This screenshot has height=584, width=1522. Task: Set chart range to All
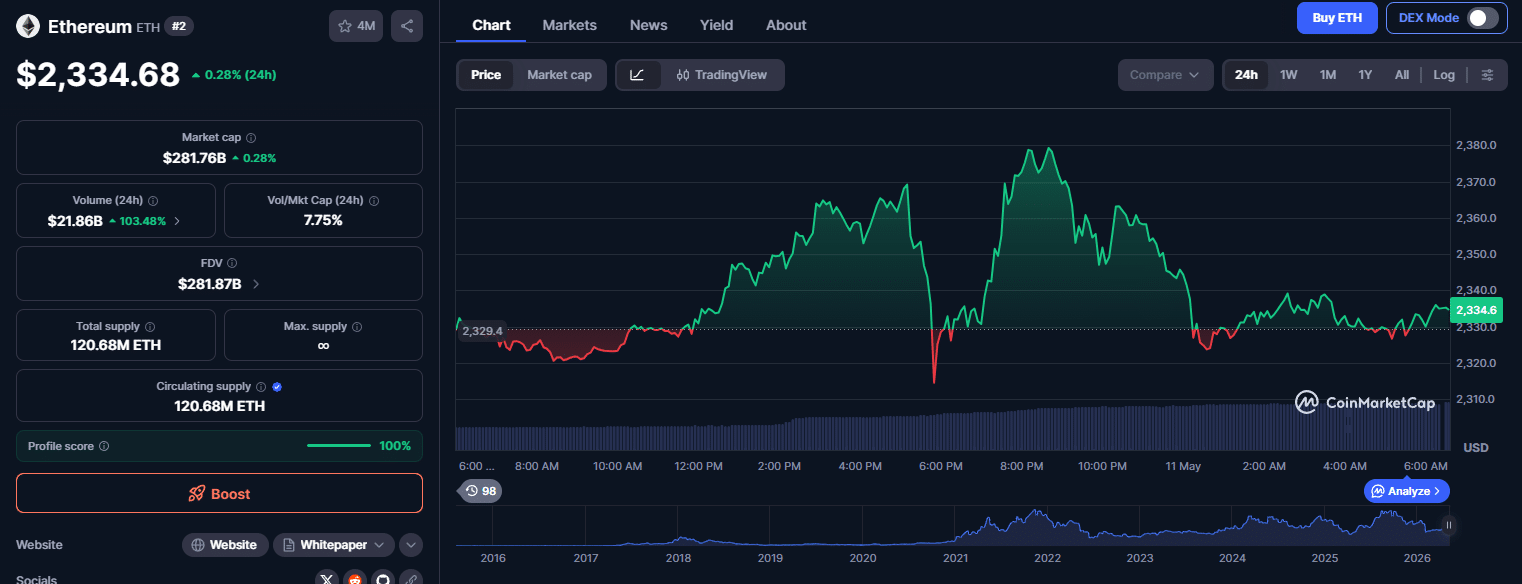click(x=1402, y=75)
